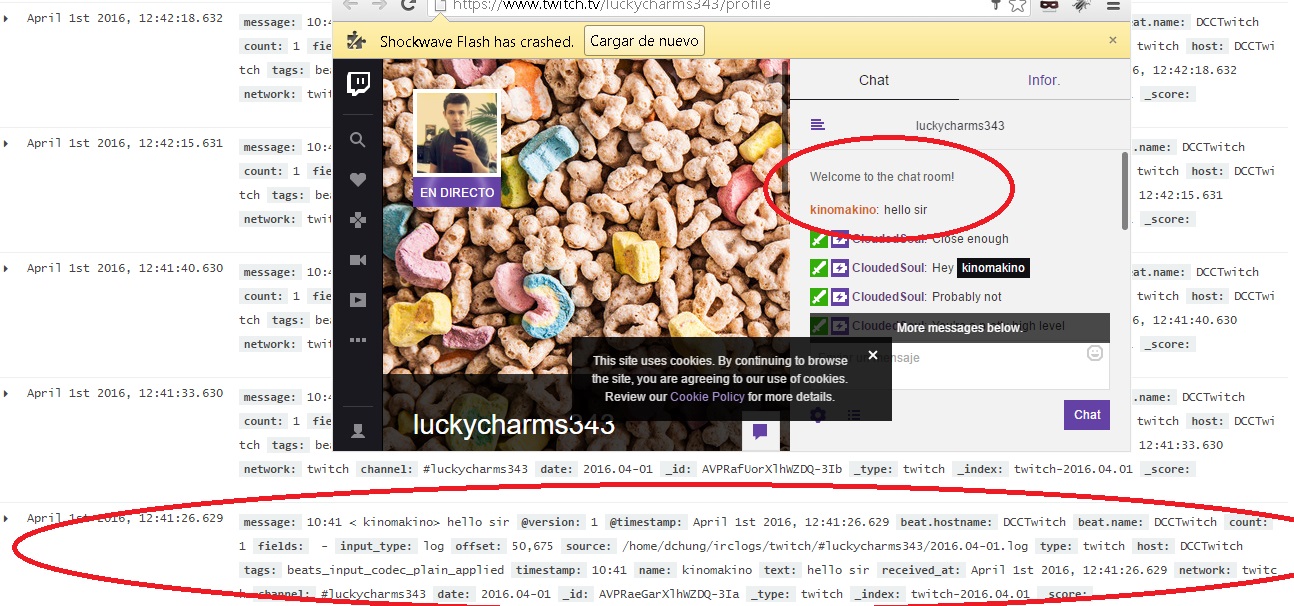Open search from the Twitch sidebar
The image size is (1294, 606).
click(358, 140)
